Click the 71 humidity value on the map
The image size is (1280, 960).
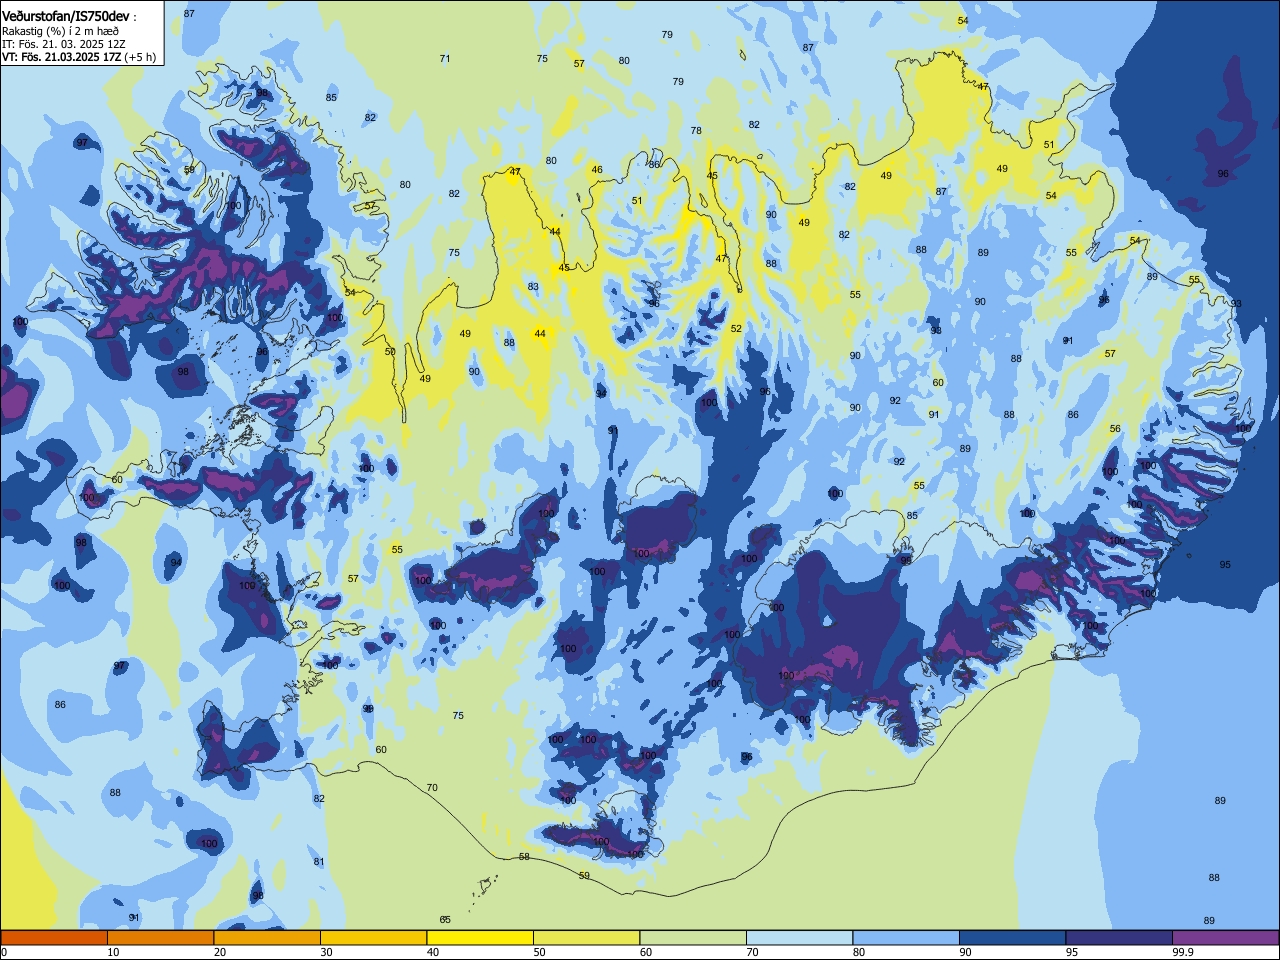coord(445,59)
